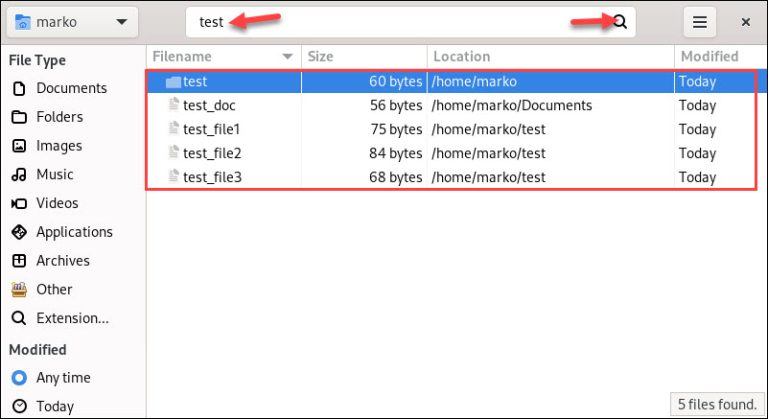Click the /home/marko location cell of test
Screen dimensions: 768x419
tap(474, 81)
